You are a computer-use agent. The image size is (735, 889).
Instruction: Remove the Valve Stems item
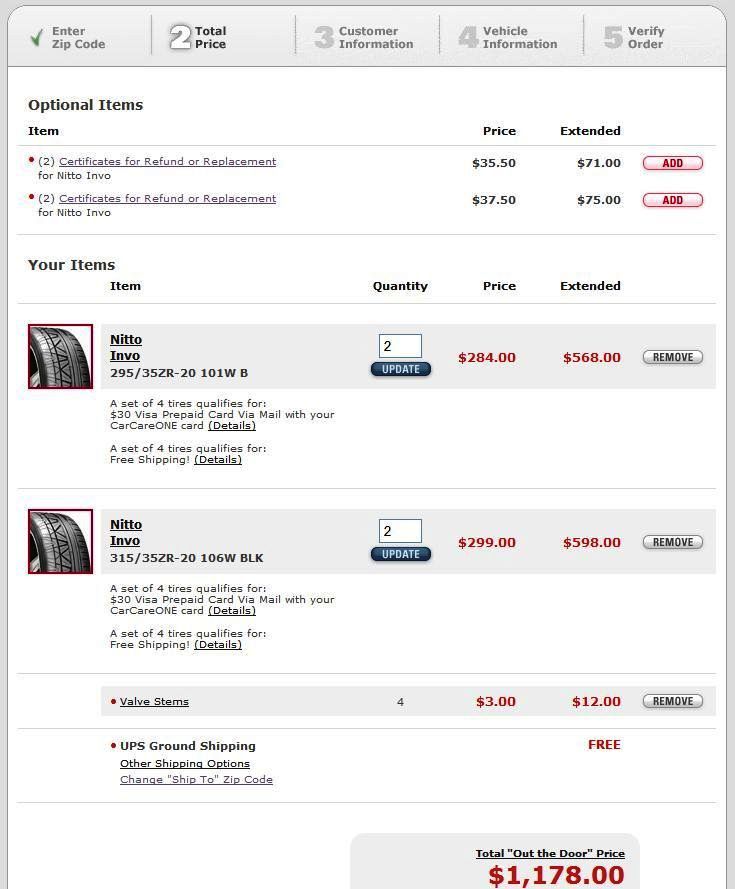(672, 701)
